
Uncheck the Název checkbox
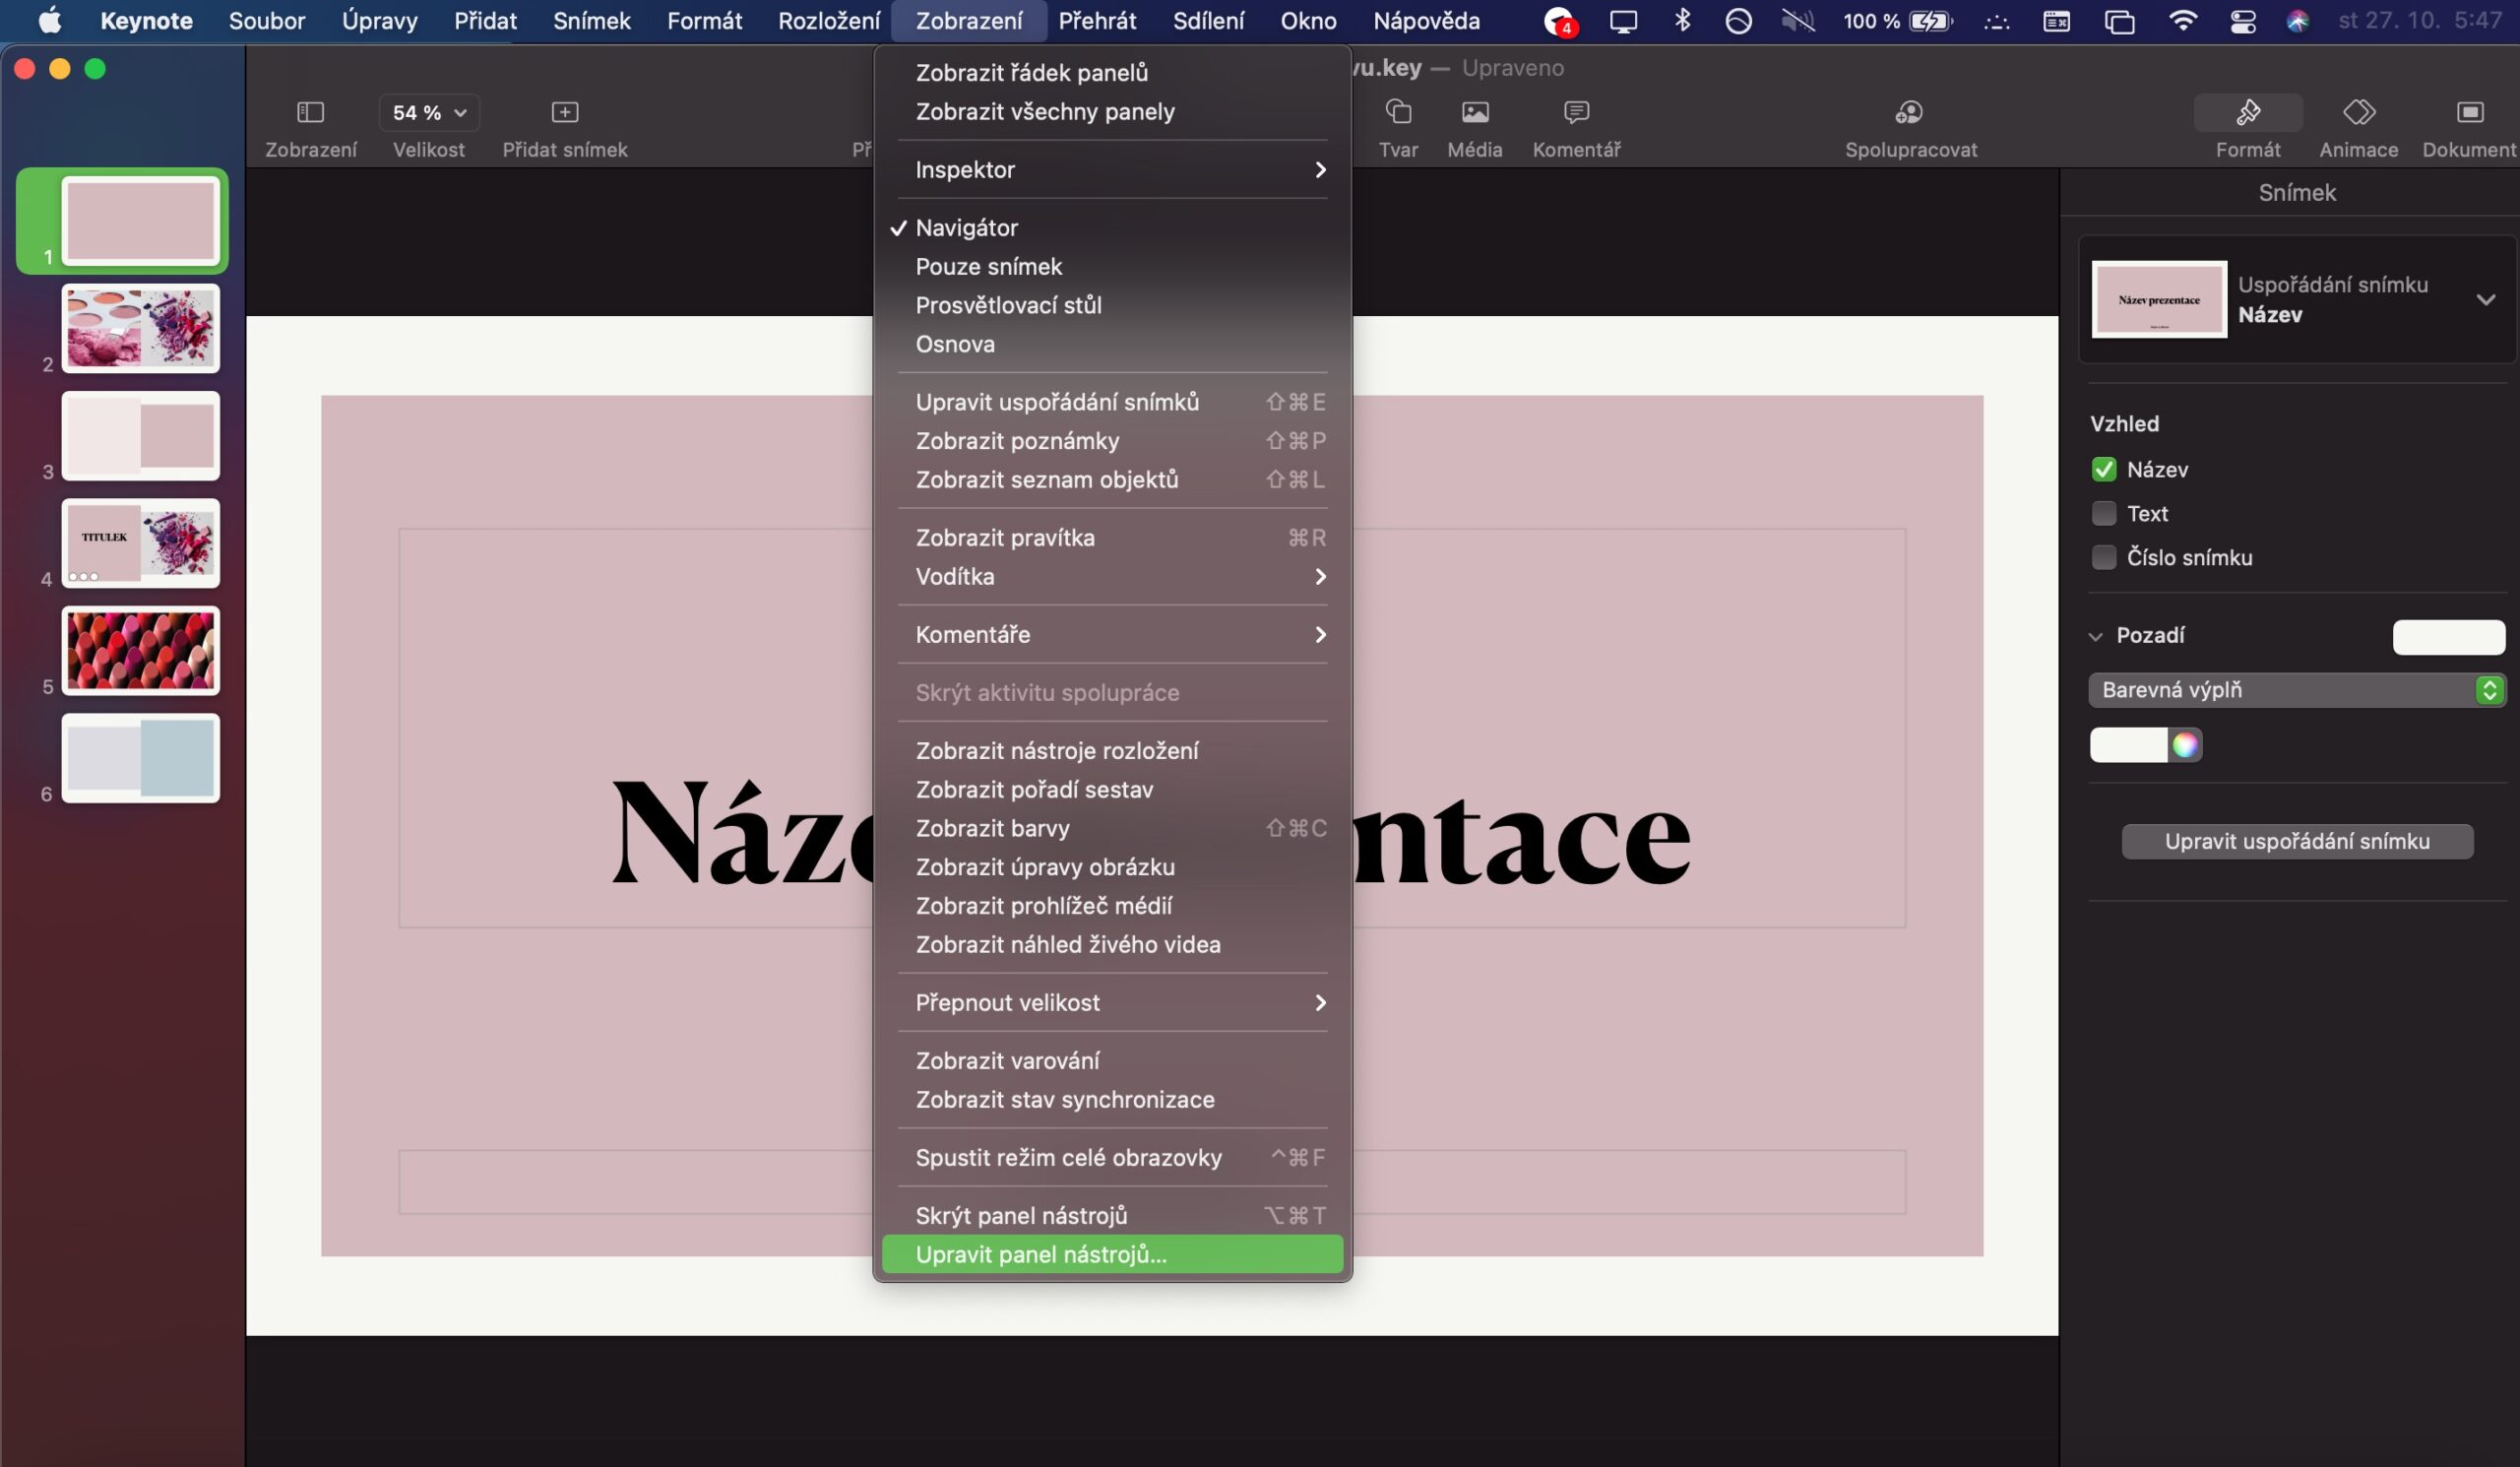2103,469
